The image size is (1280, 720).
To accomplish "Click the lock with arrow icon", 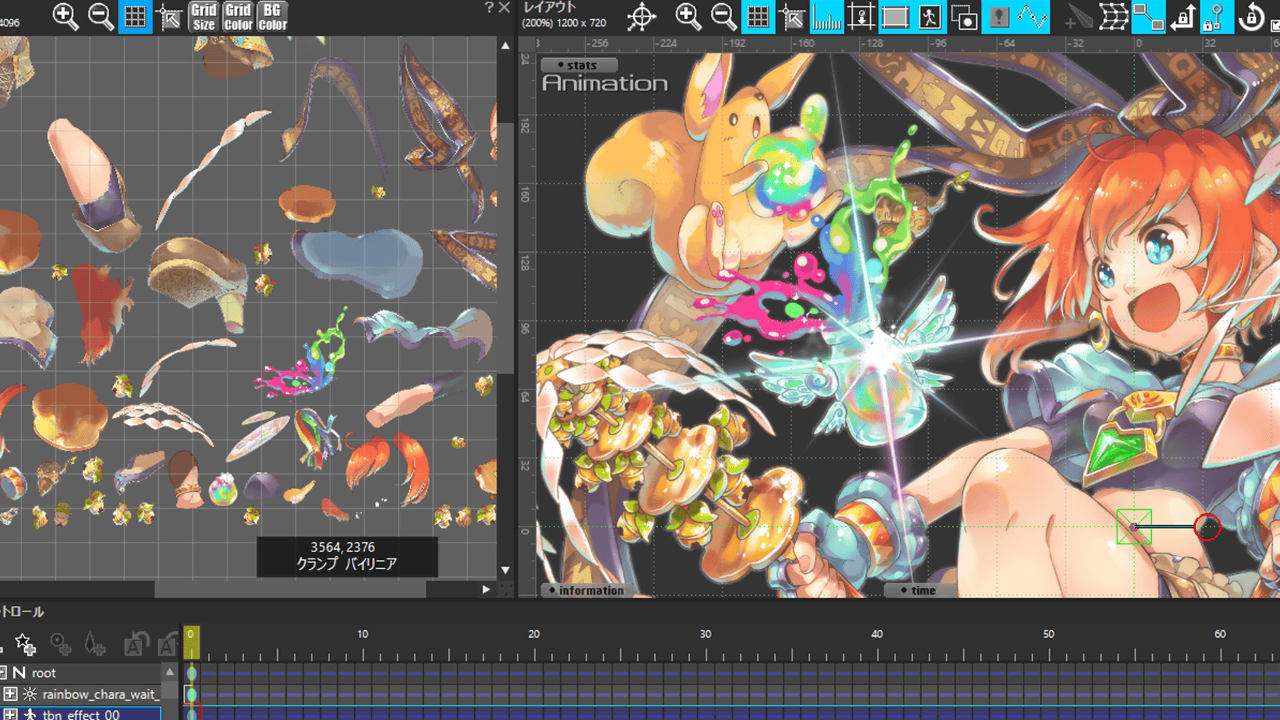I will tap(1183, 17).
